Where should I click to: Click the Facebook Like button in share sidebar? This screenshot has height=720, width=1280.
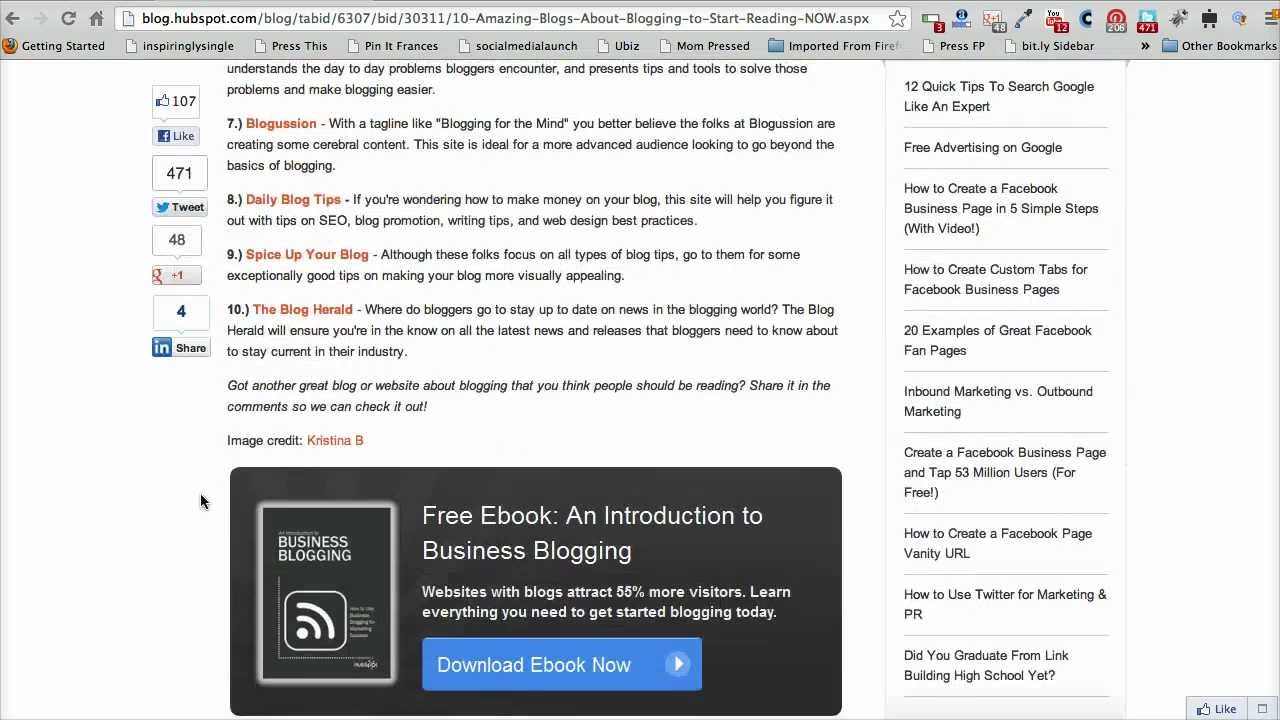point(177,136)
